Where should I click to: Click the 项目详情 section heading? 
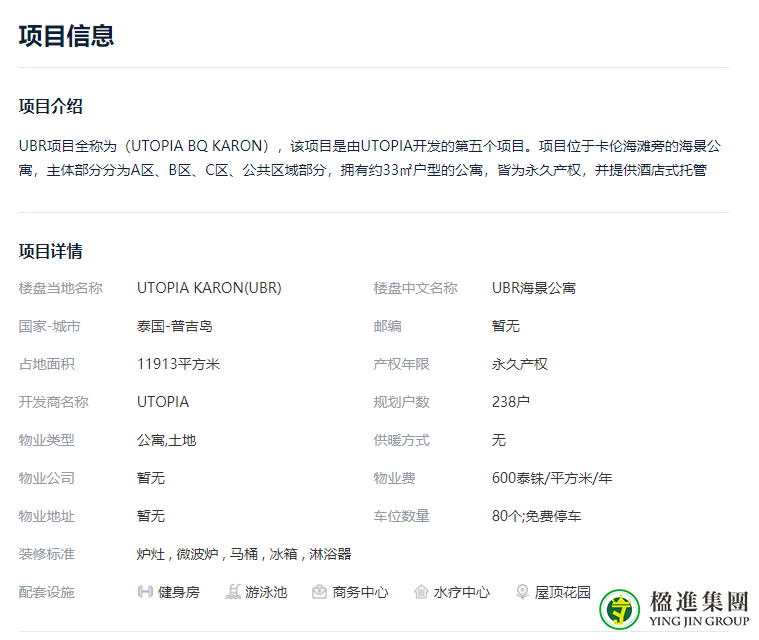coord(50,251)
